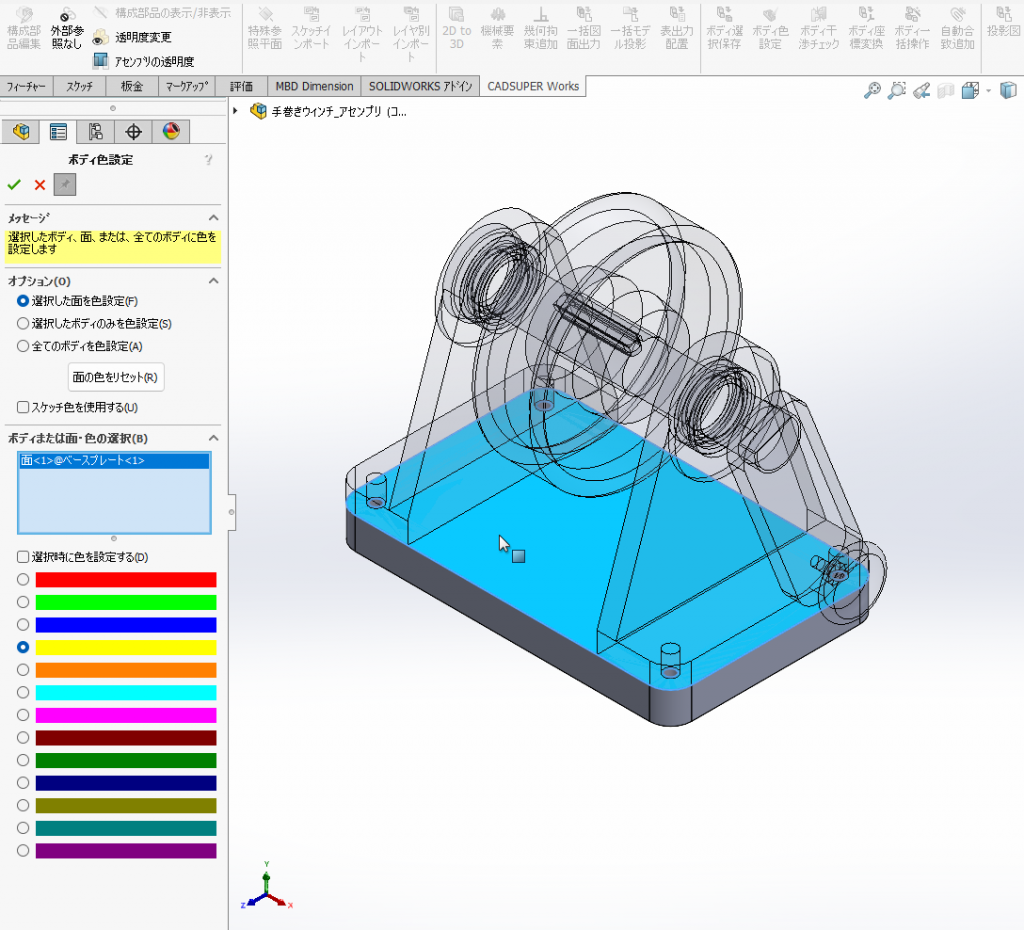Select 全てのボディを色設定 radio option

click(23, 347)
